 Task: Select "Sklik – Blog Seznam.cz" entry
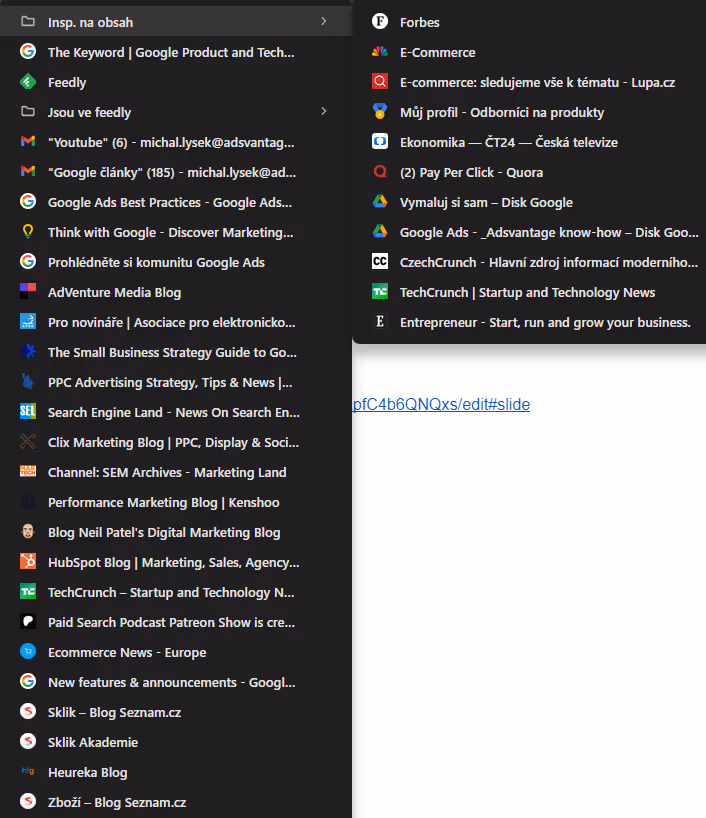pyautogui.click(x=176, y=712)
